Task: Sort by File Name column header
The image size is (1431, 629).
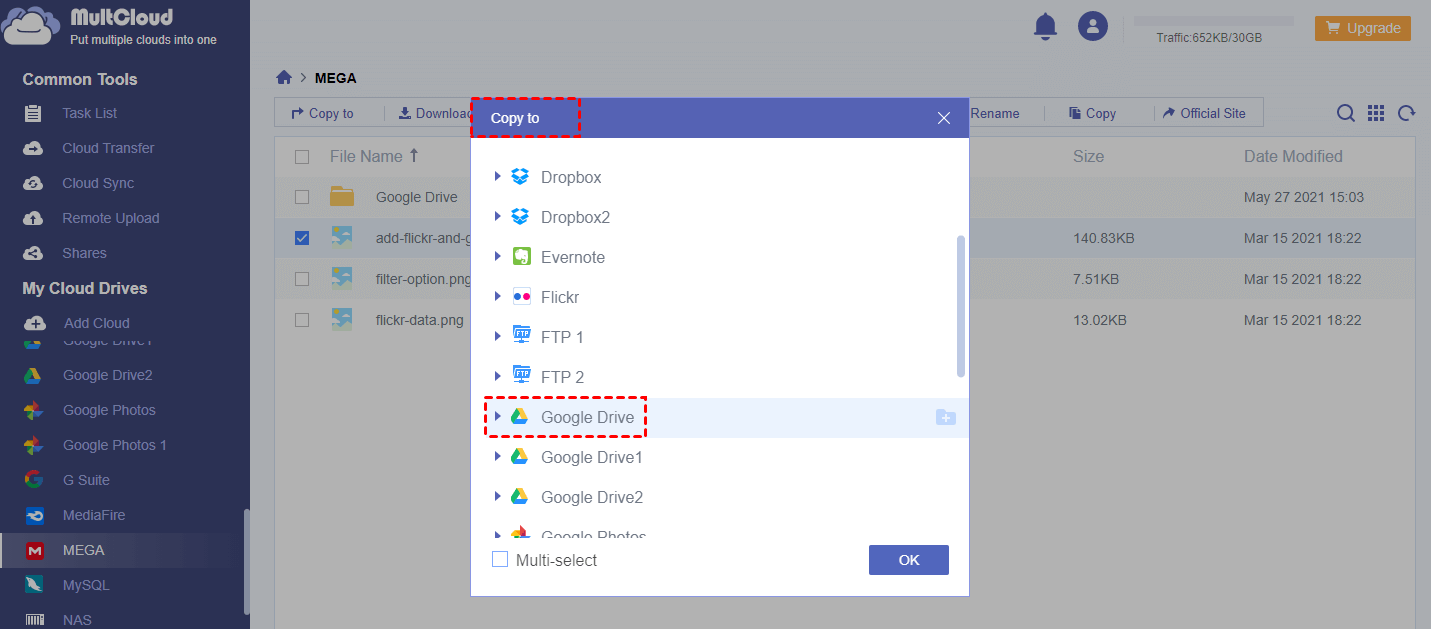Action: pos(374,156)
